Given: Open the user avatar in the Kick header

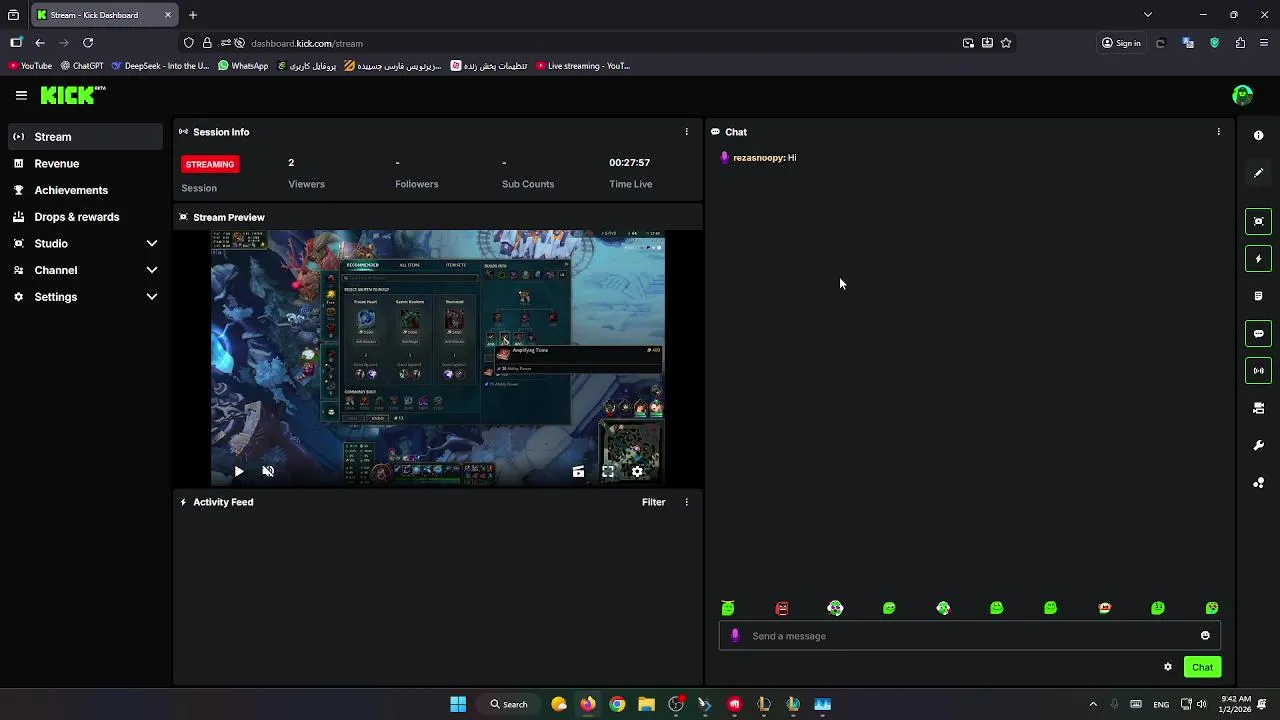Looking at the screenshot, I should point(1243,95).
